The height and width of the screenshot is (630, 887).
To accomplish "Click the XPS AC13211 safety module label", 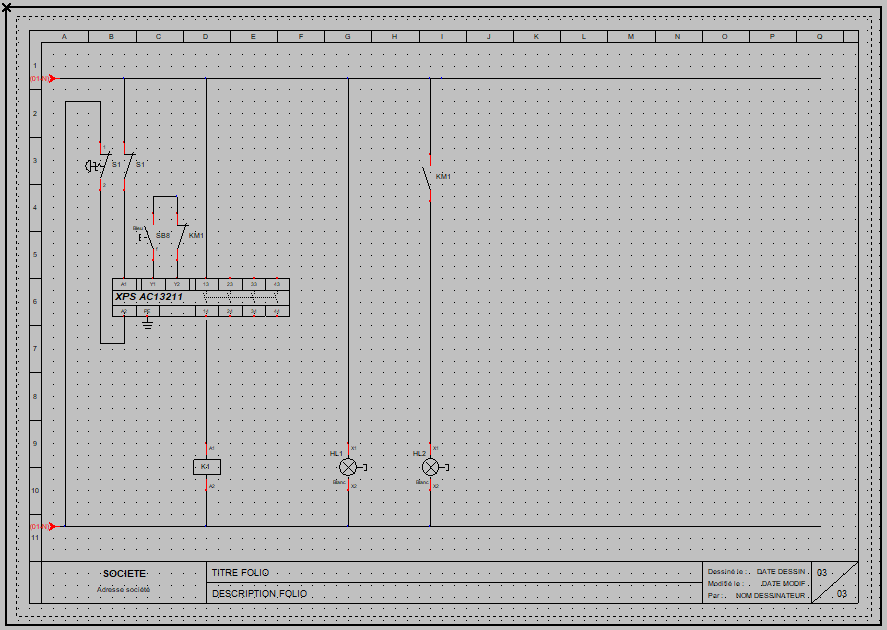I will (x=149, y=297).
